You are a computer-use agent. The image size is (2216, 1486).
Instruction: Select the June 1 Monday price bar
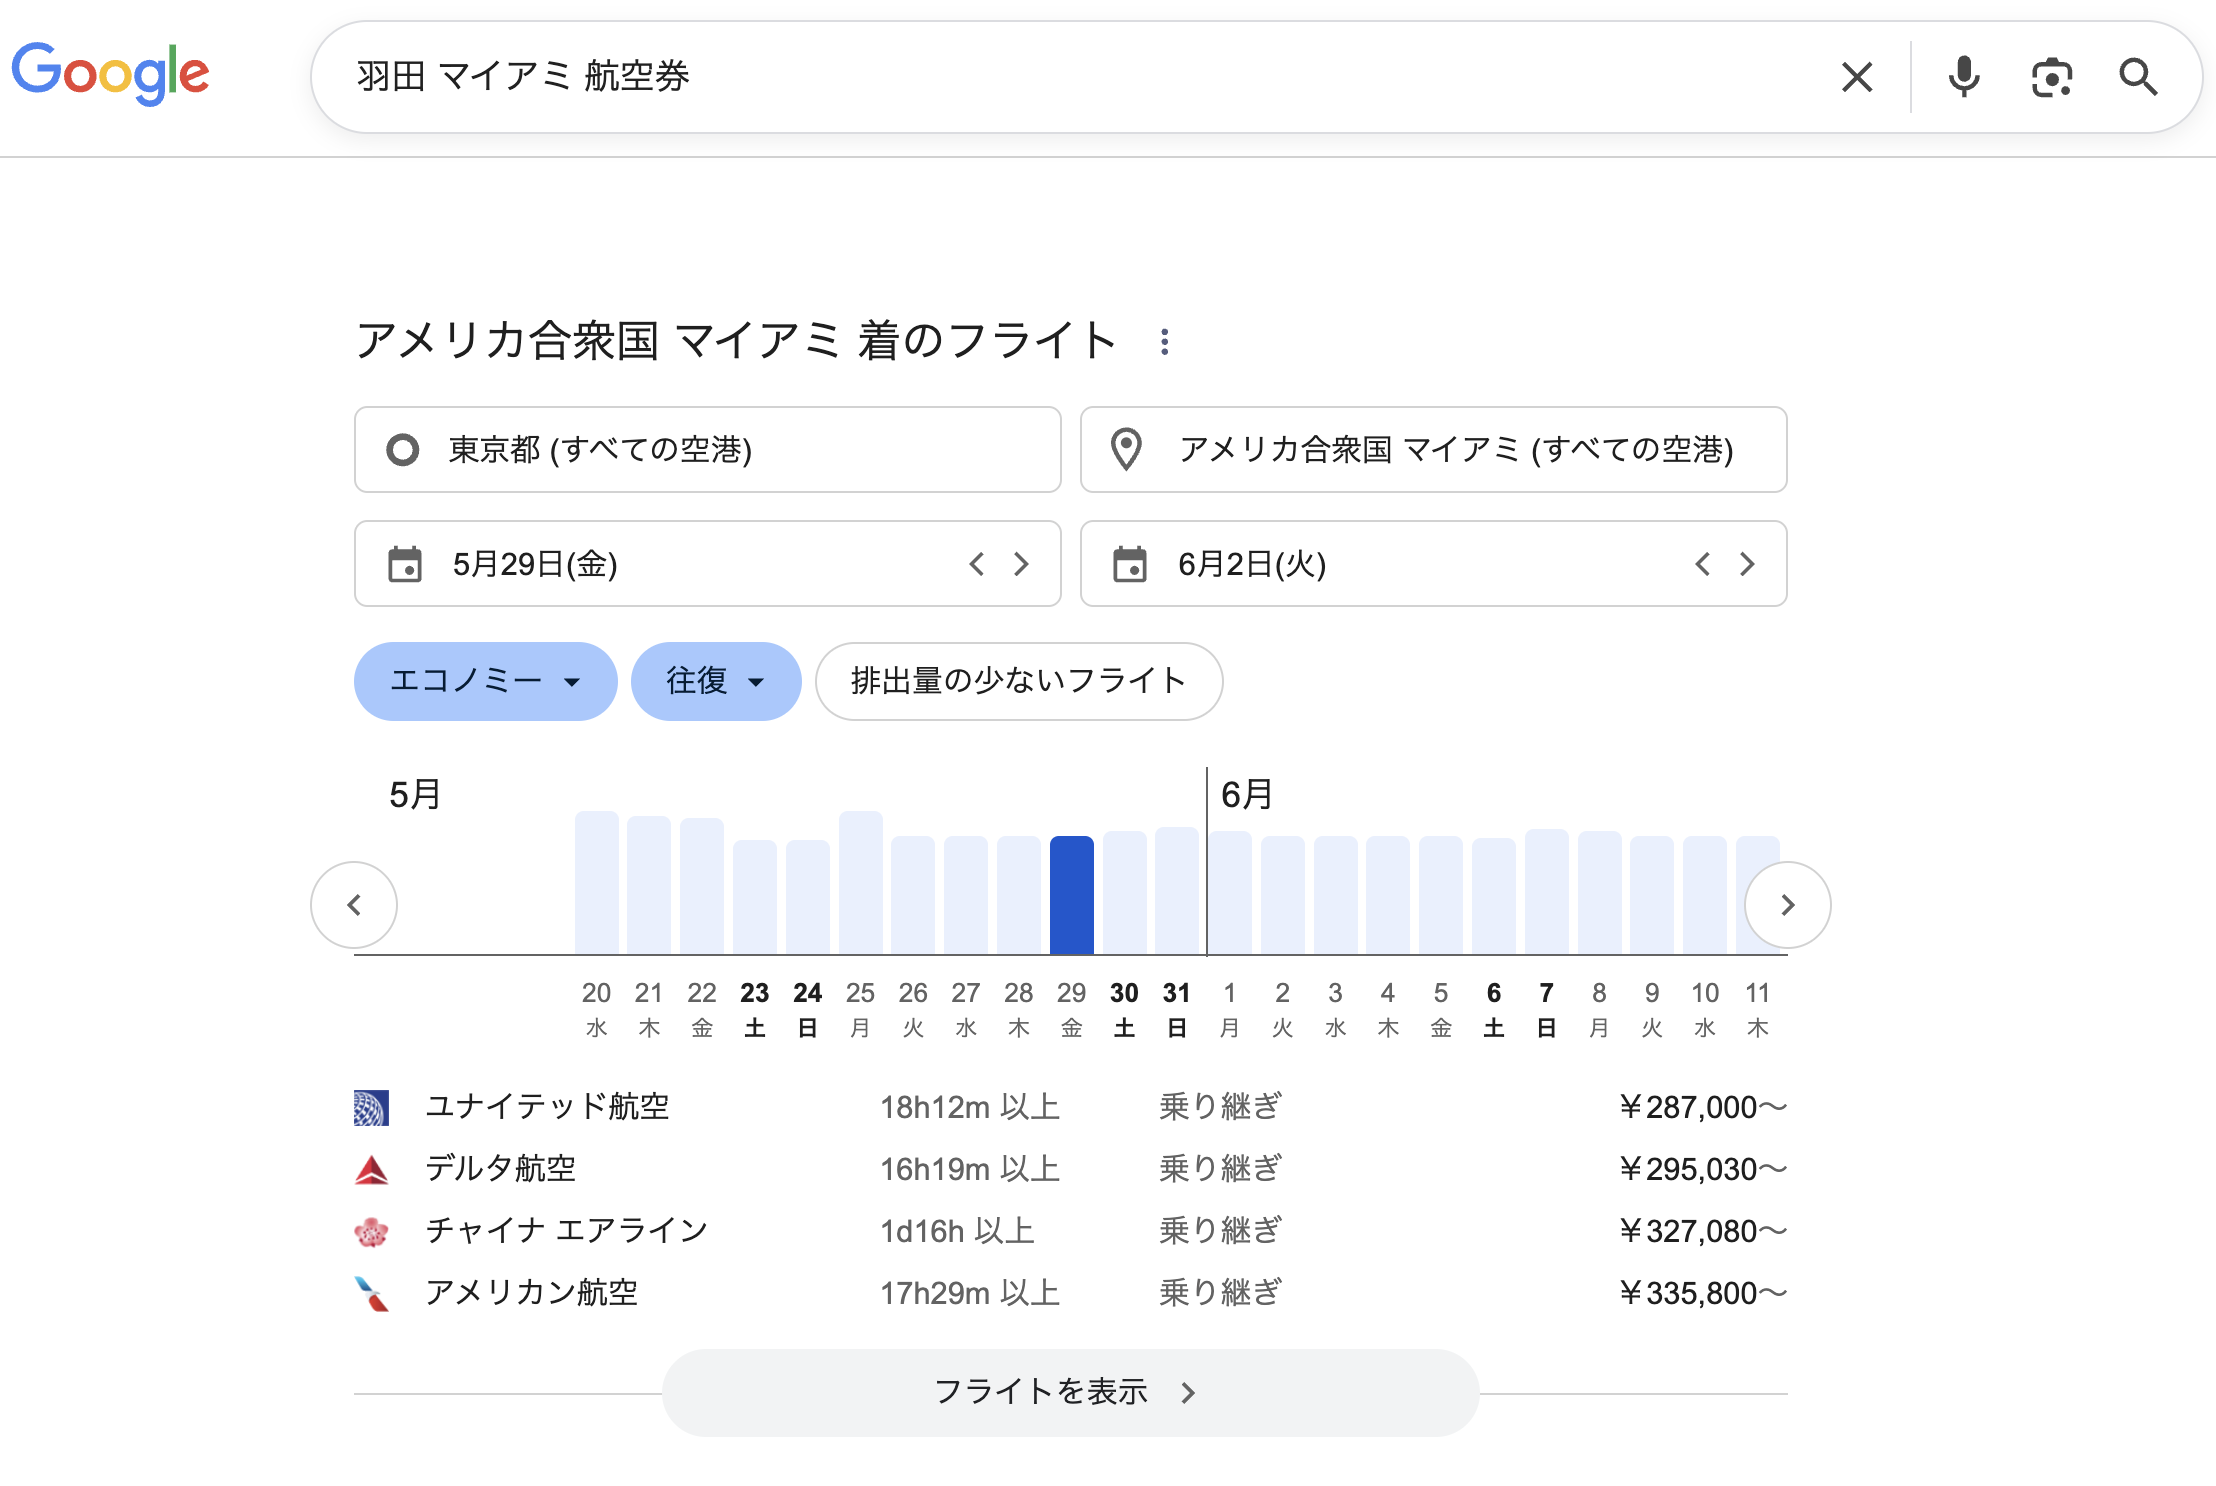click(x=1230, y=893)
